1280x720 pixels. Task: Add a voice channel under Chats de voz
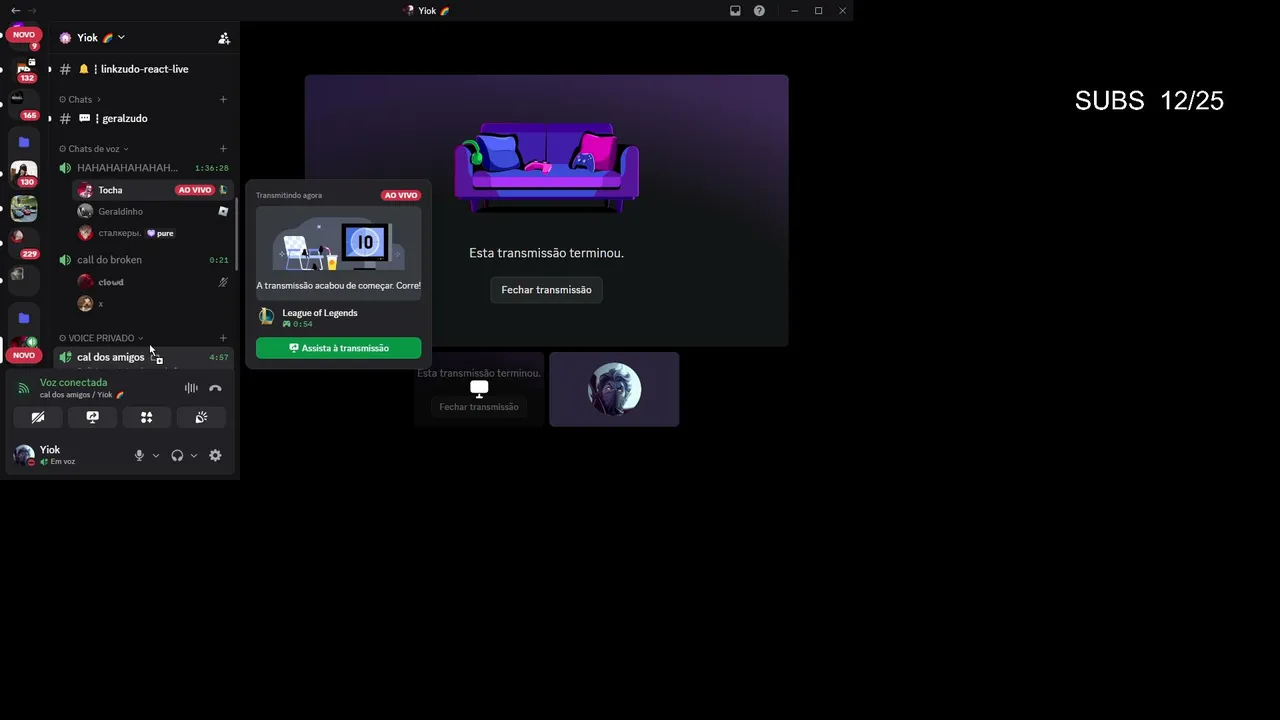(x=223, y=149)
